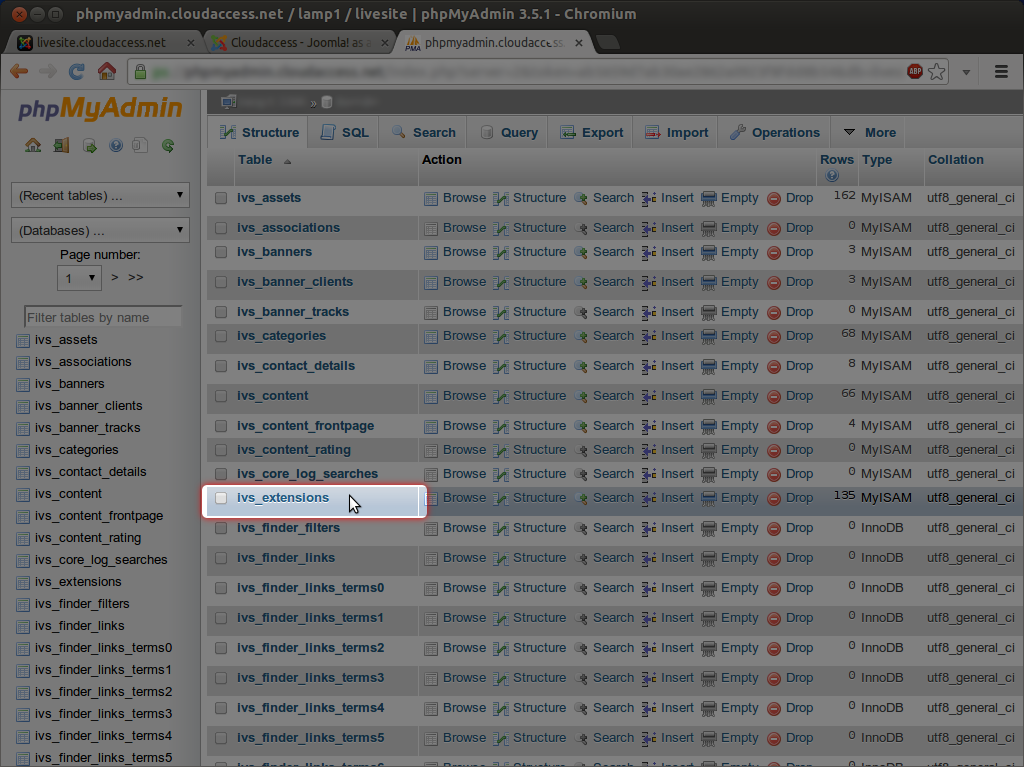Click the table icon beside ivs_finder_links in sidebar
Screen dimensions: 1024x767
tap(23, 627)
